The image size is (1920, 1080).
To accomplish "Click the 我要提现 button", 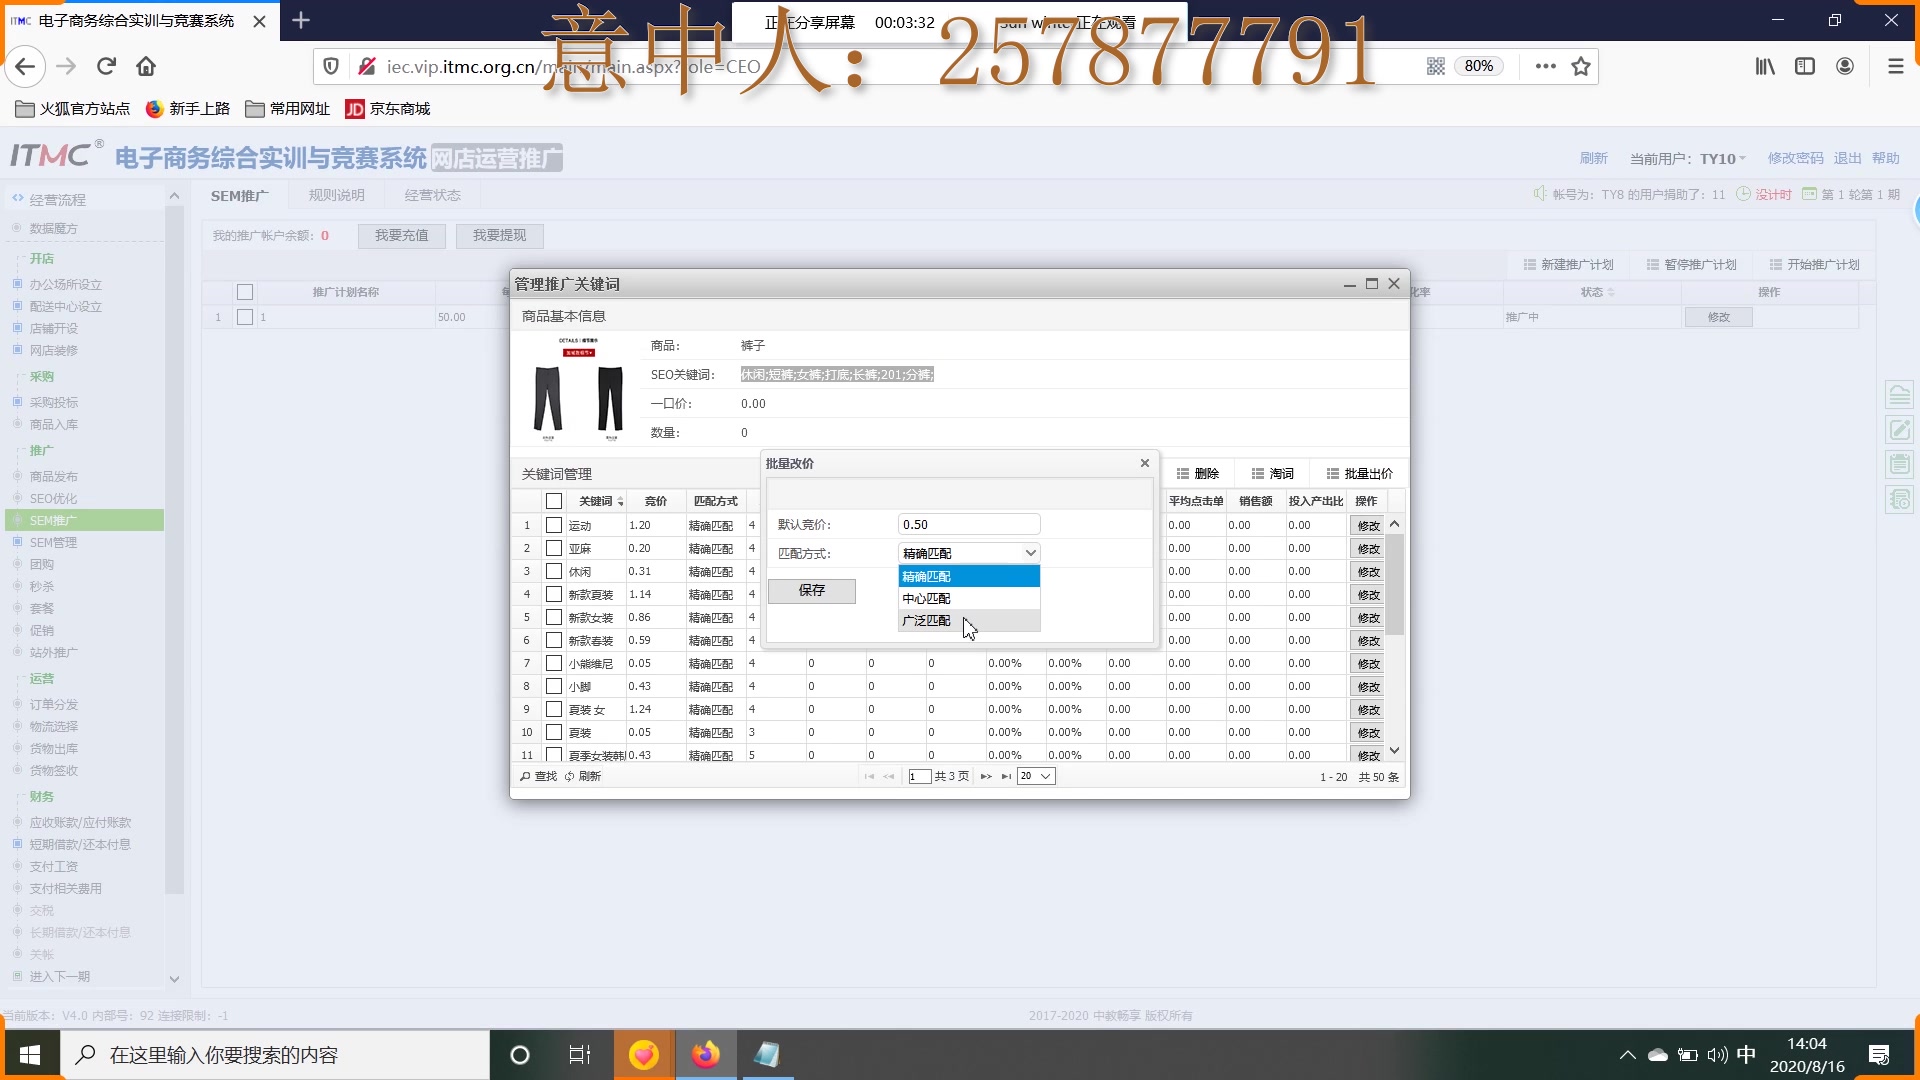I will click(x=500, y=236).
